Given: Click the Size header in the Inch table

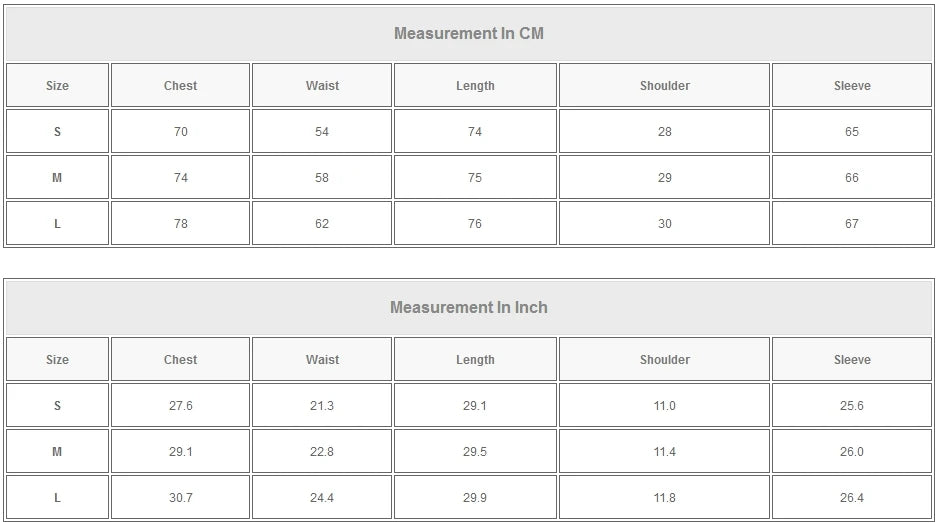Looking at the screenshot, I should [57, 360].
